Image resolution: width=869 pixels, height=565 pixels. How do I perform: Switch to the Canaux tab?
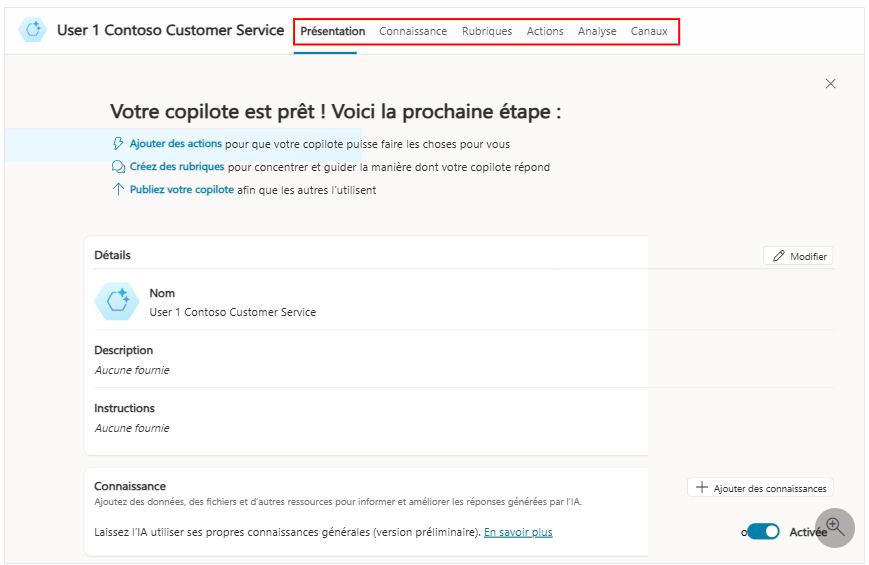(649, 31)
